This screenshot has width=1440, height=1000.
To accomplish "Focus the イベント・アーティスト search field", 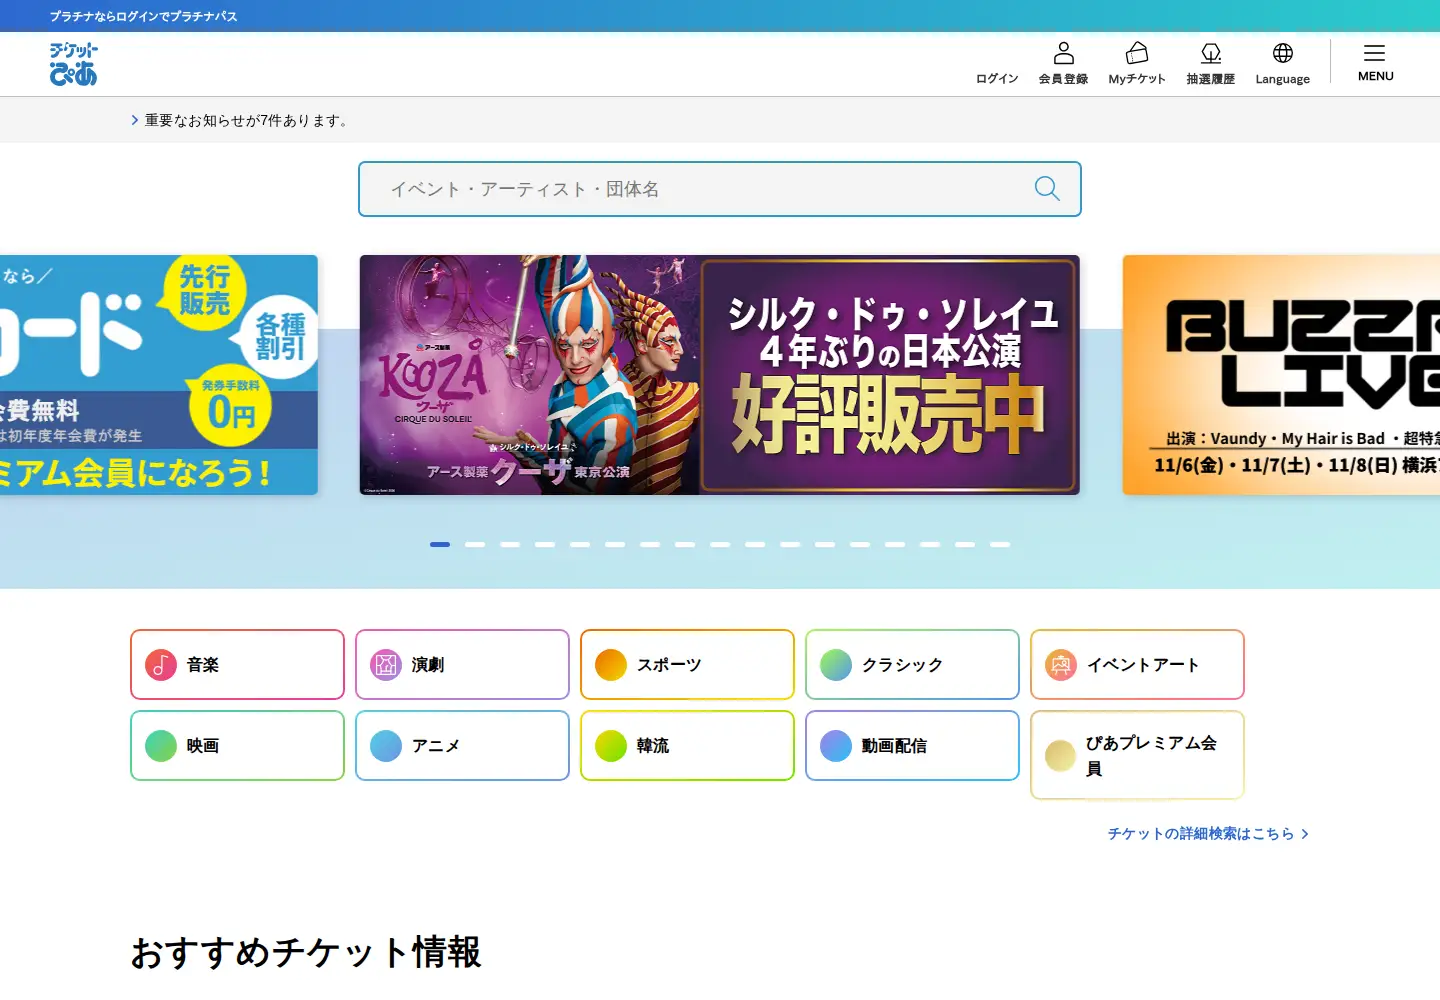I will coord(720,189).
